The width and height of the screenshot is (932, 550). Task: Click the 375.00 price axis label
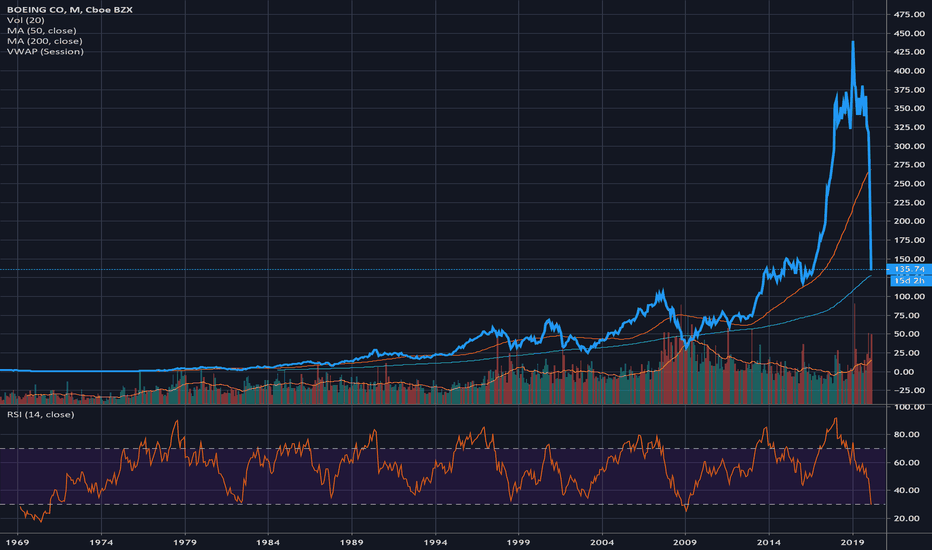(909, 90)
